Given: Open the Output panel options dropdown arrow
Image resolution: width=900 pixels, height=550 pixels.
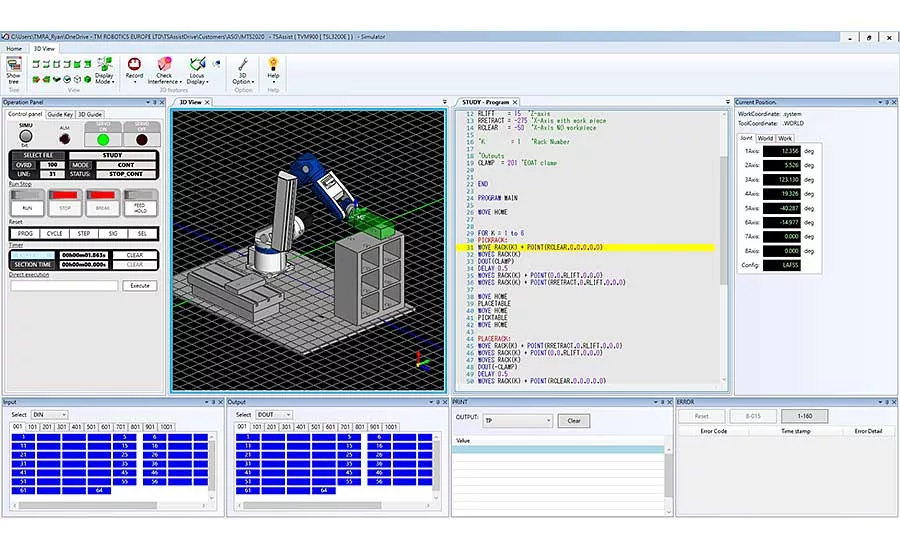Looking at the screenshot, I should point(431,402).
